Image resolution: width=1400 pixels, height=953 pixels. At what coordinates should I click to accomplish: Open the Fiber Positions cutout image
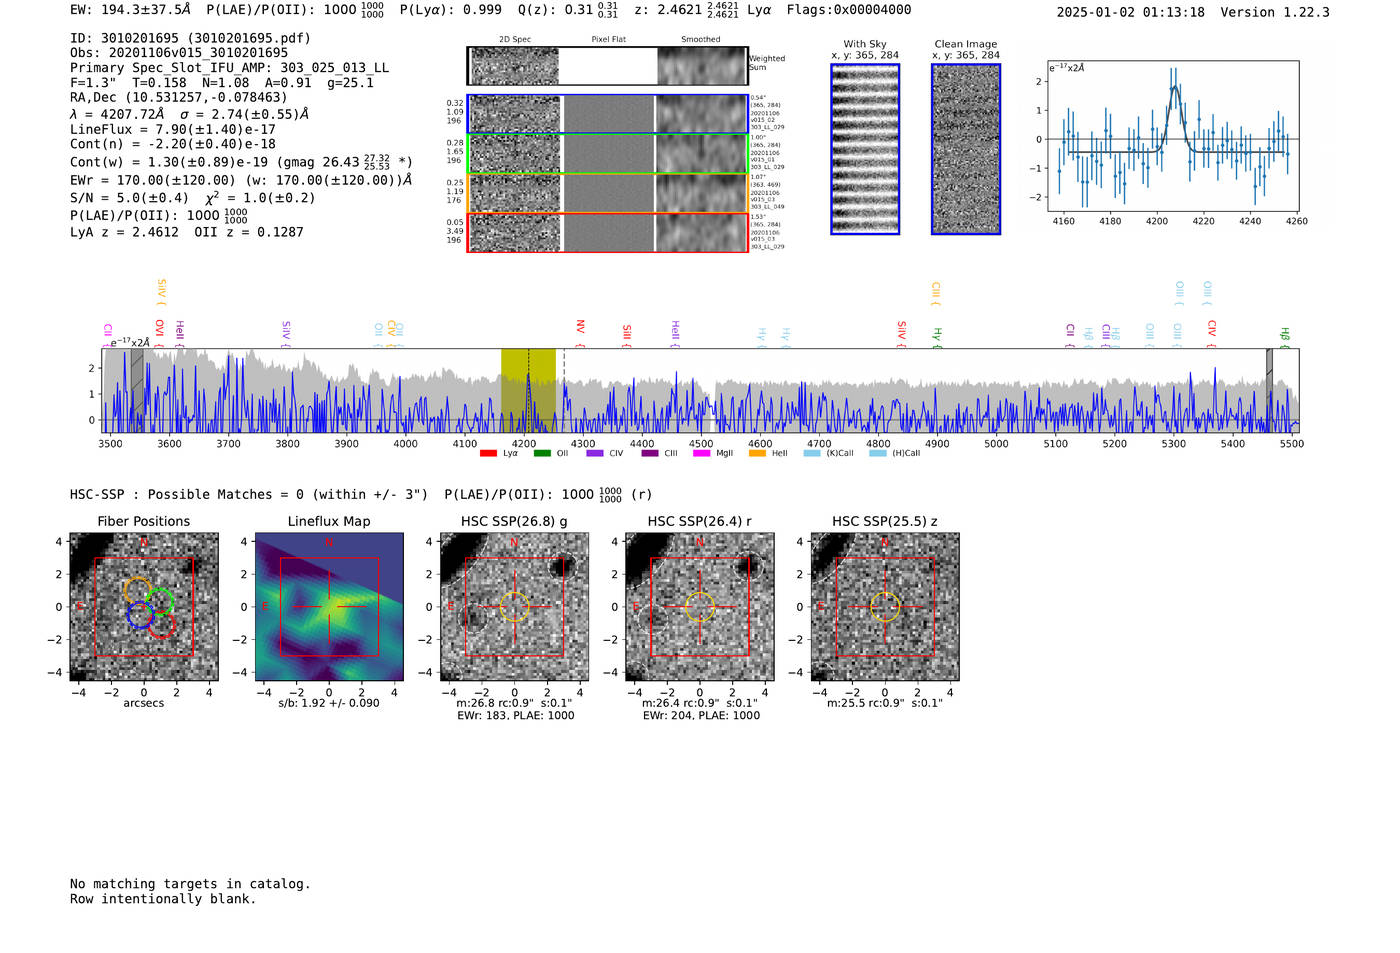point(144,607)
